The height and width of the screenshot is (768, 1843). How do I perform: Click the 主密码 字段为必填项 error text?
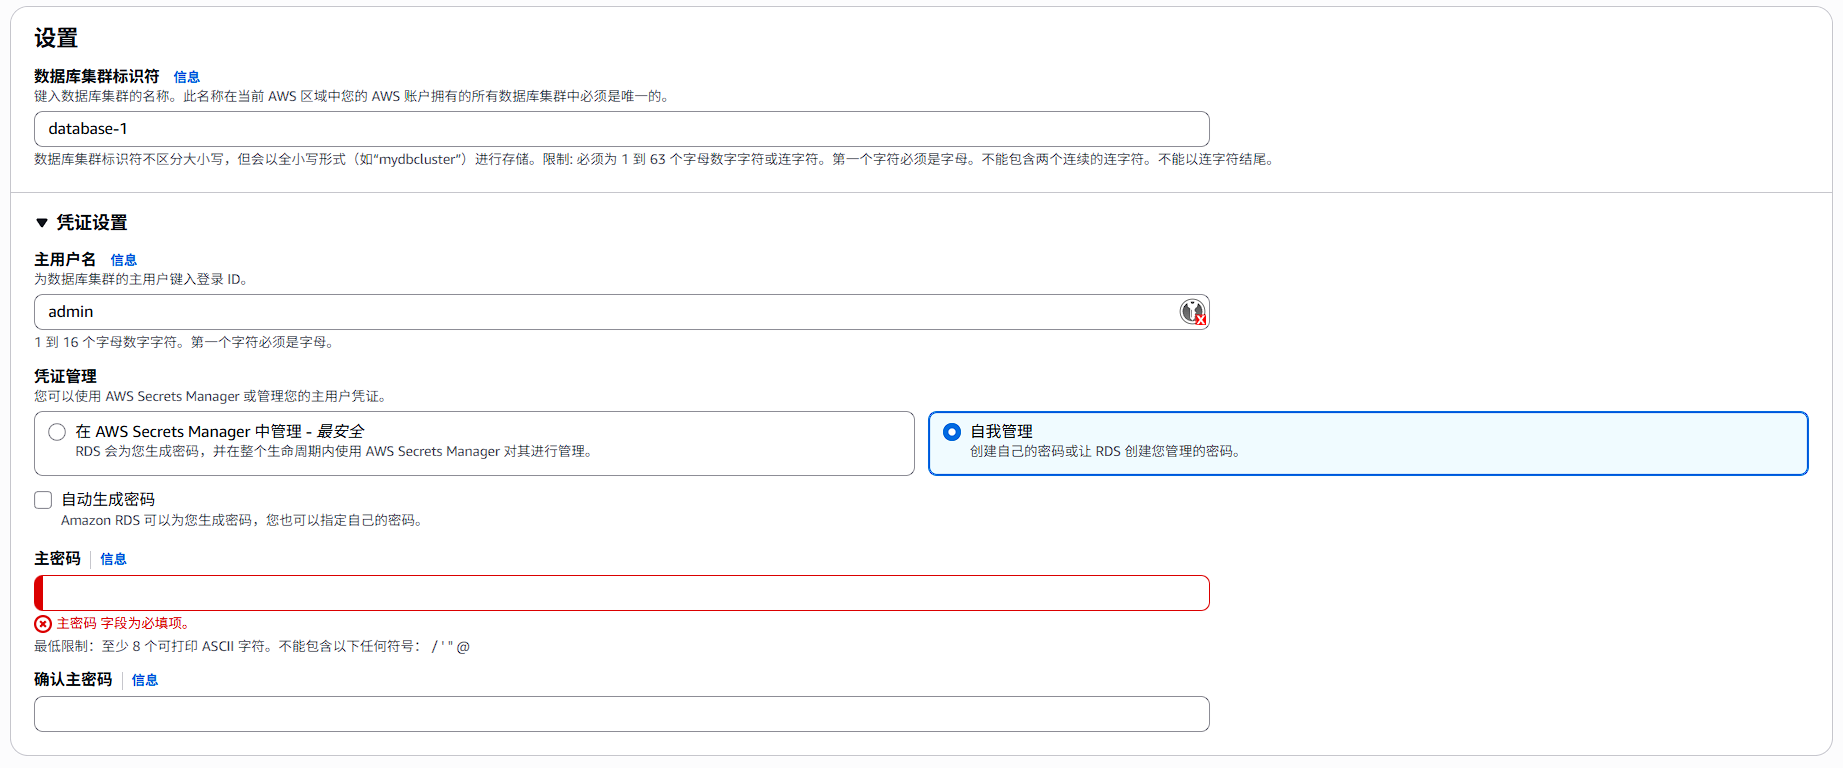click(x=123, y=624)
